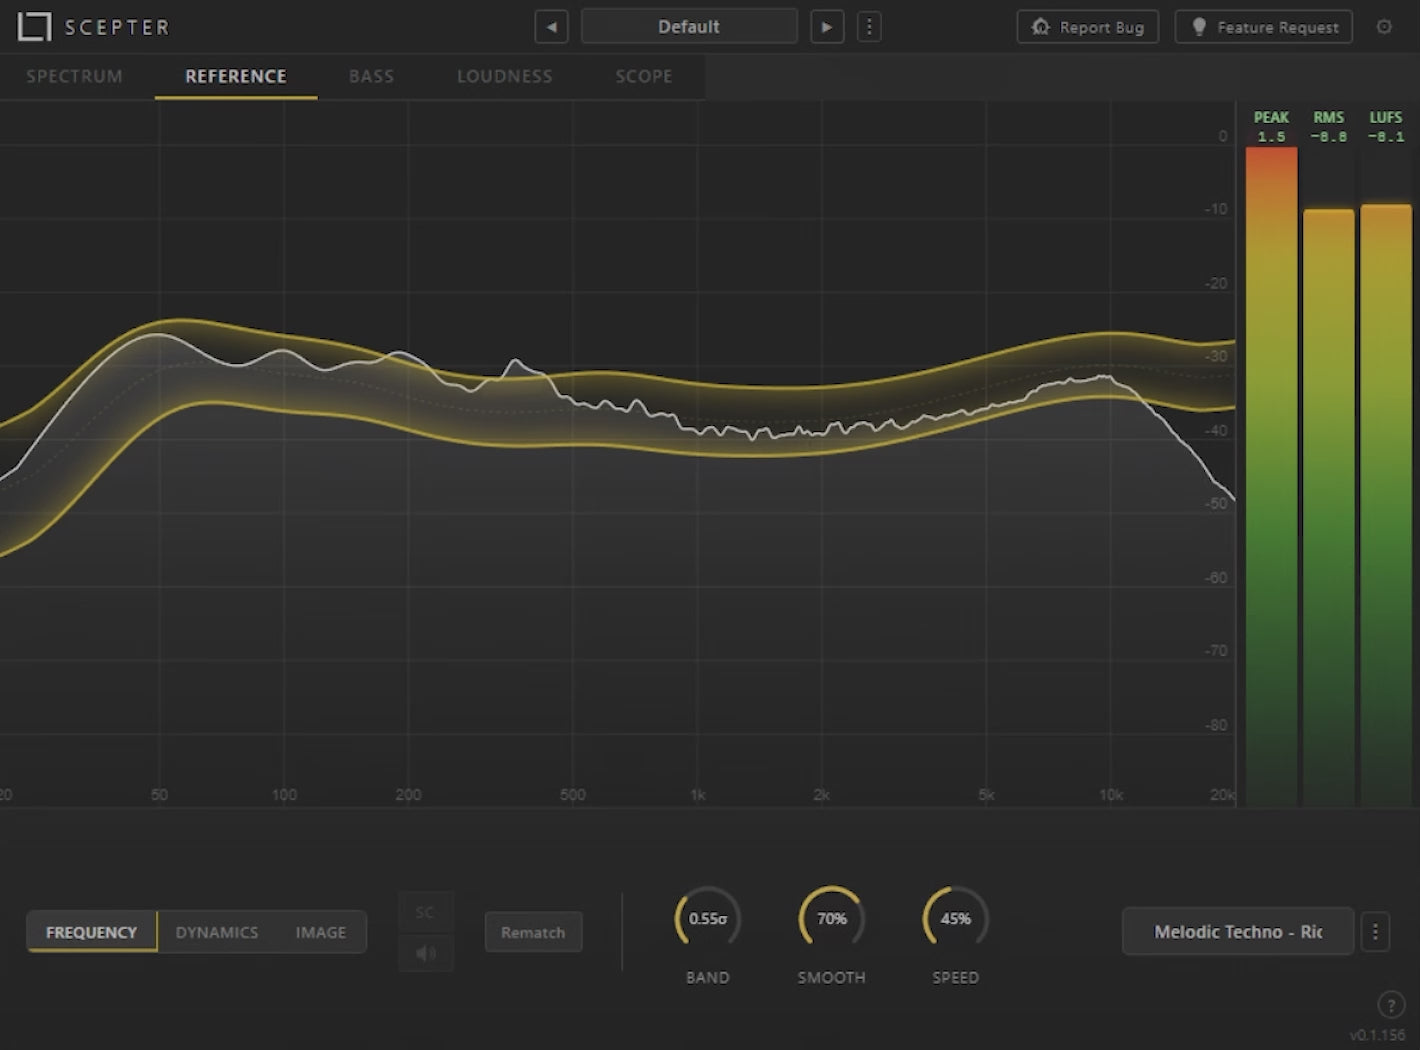This screenshot has width=1420, height=1050.
Task: Toggle the speaker monitor icon
Action: (x=426, y=953)
